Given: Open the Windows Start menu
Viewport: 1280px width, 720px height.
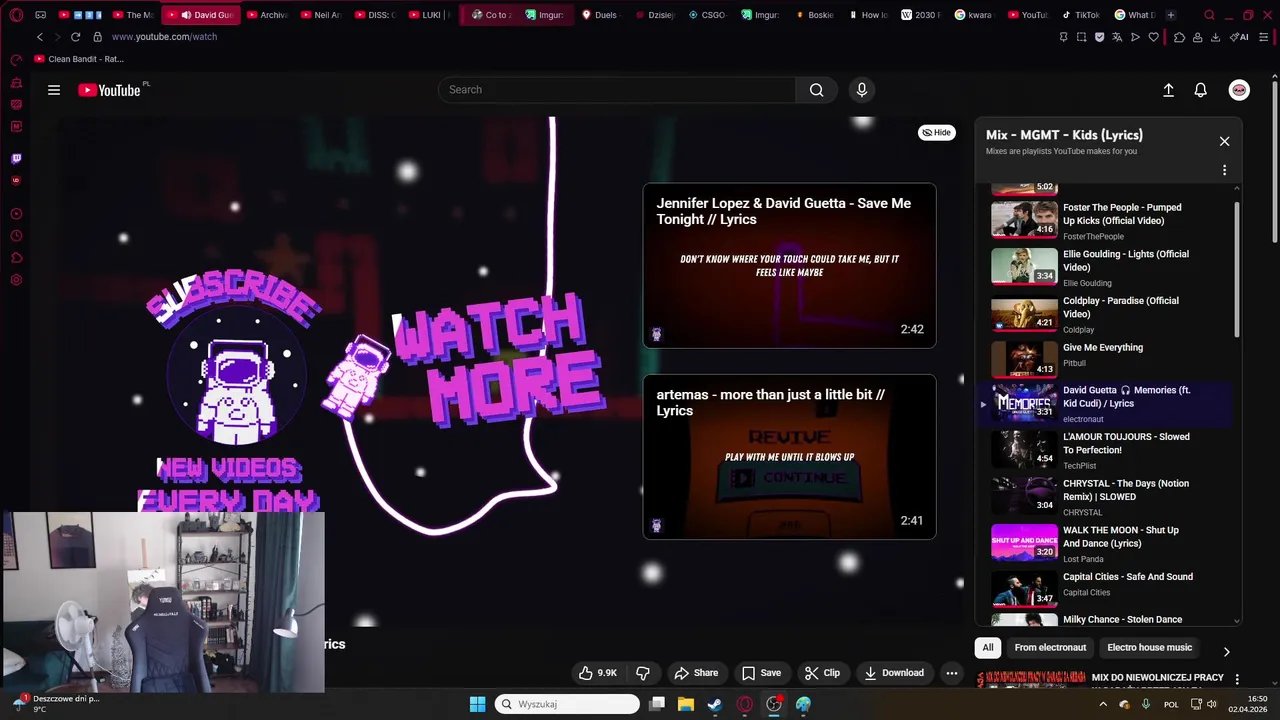Looking at the screenshot, I should click(477, 704).
